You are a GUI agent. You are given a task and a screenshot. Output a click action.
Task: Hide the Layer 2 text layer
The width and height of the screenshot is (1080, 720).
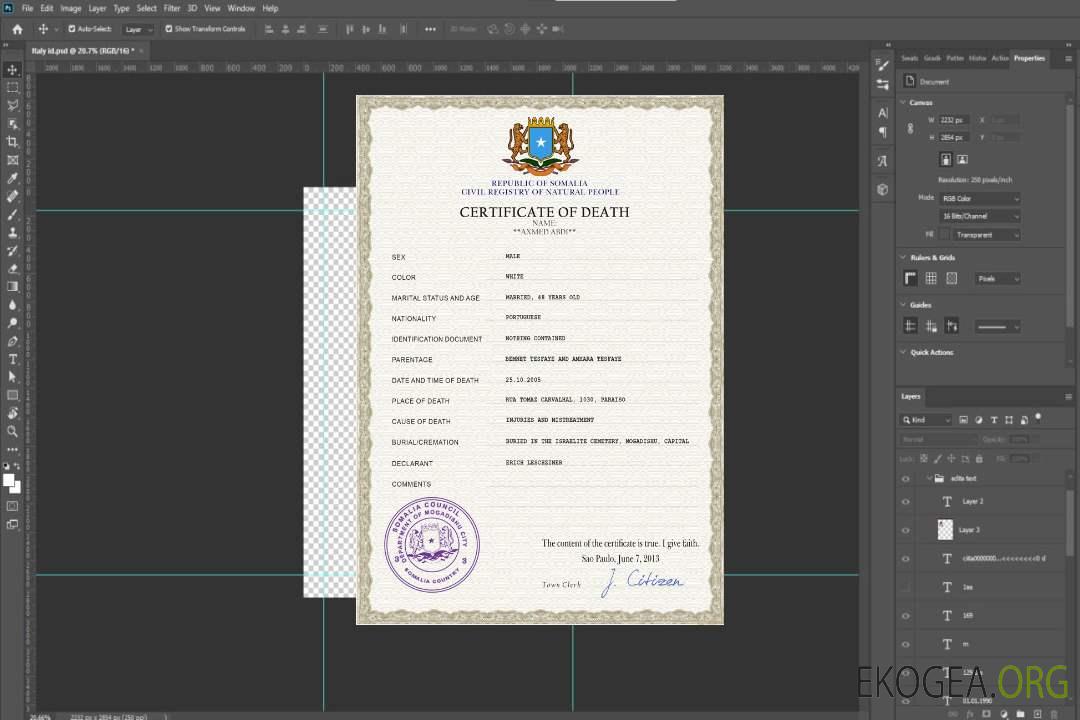pos(906,502)
